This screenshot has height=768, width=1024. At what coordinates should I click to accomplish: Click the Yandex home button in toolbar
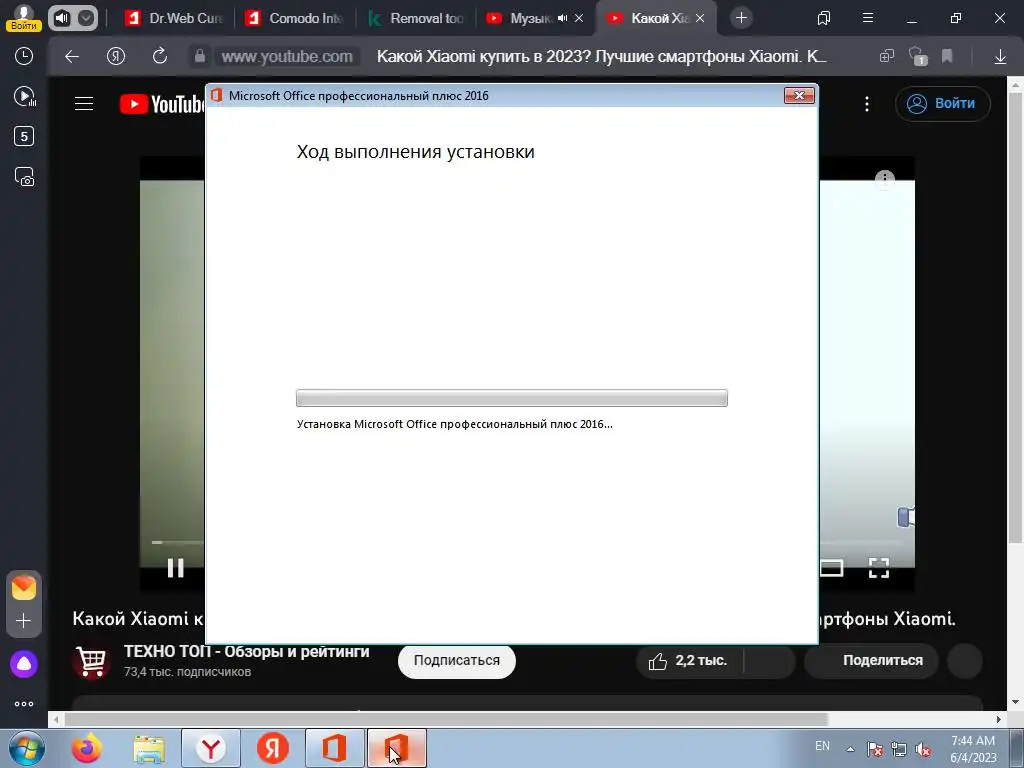[x=116, y=57]
